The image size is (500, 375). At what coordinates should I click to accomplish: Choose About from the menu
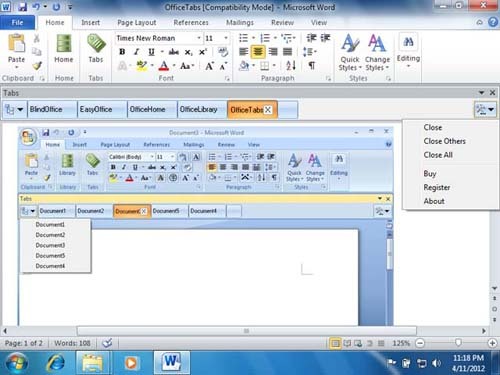coord(434,201)
